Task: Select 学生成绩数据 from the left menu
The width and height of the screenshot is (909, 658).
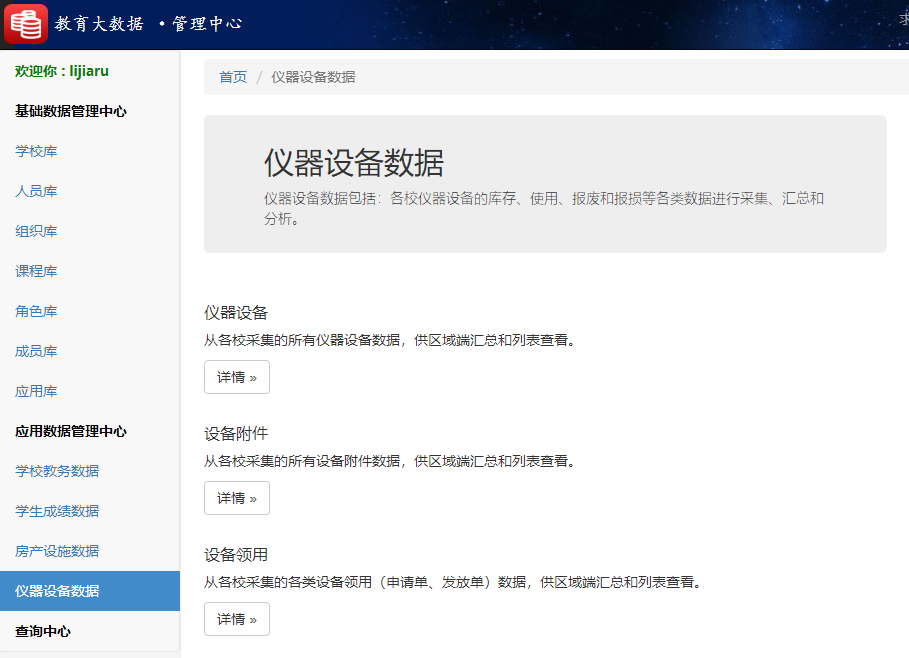Action: click(x=46, y=511)
